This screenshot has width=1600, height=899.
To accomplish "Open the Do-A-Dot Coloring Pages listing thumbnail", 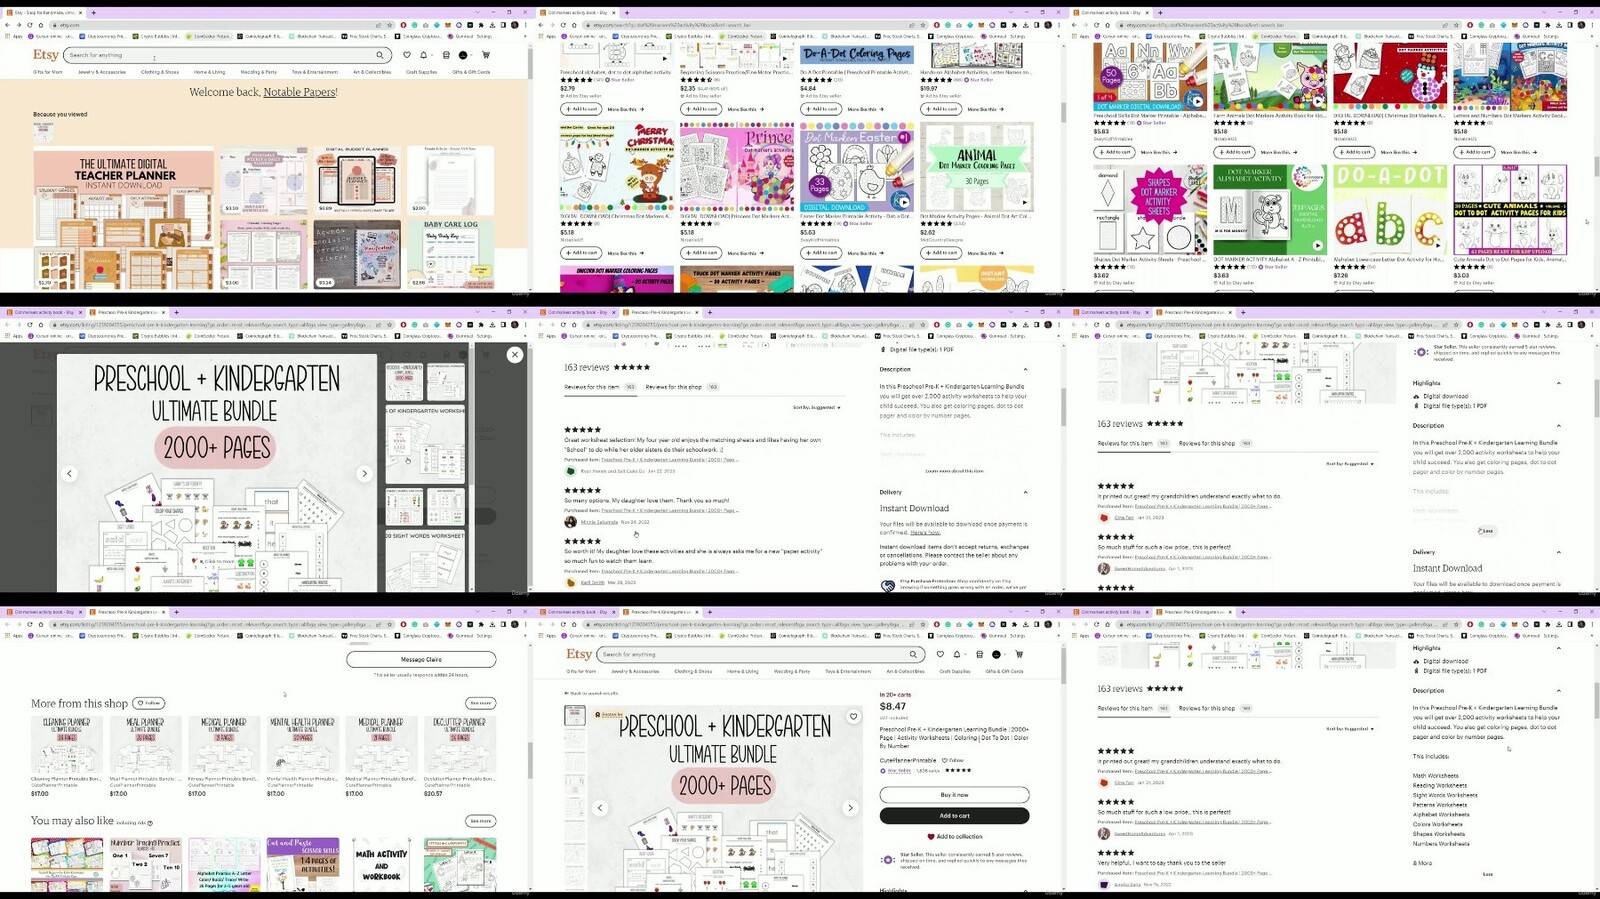I will [856, 55].
